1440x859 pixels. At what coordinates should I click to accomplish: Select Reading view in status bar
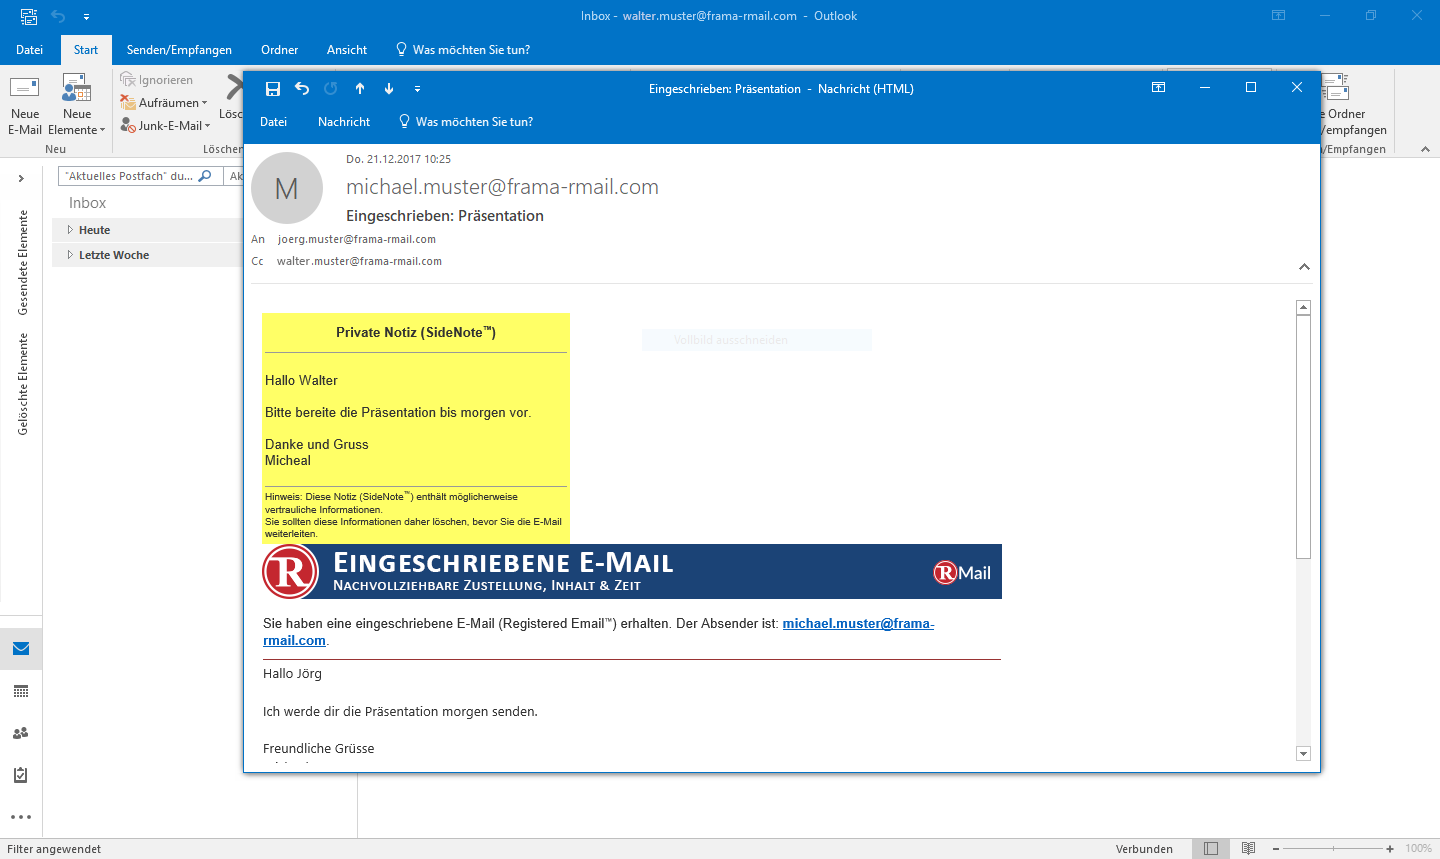pos(1248,849)
